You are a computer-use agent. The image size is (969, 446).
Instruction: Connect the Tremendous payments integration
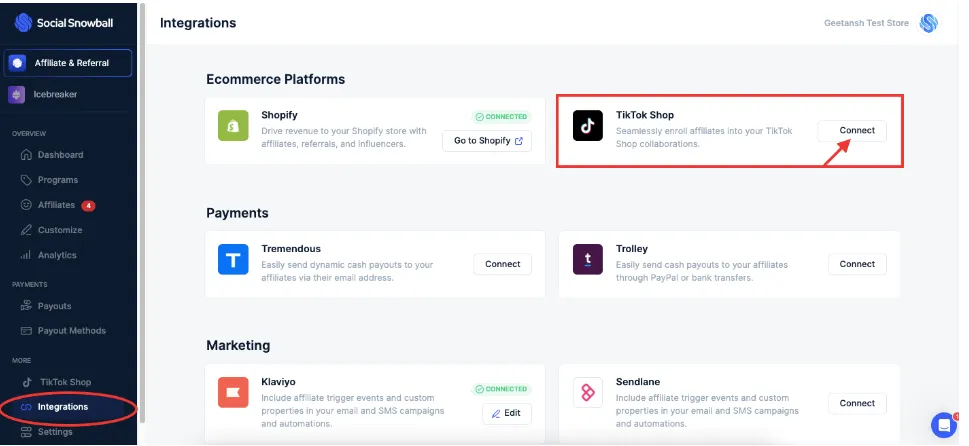[502, 264]
